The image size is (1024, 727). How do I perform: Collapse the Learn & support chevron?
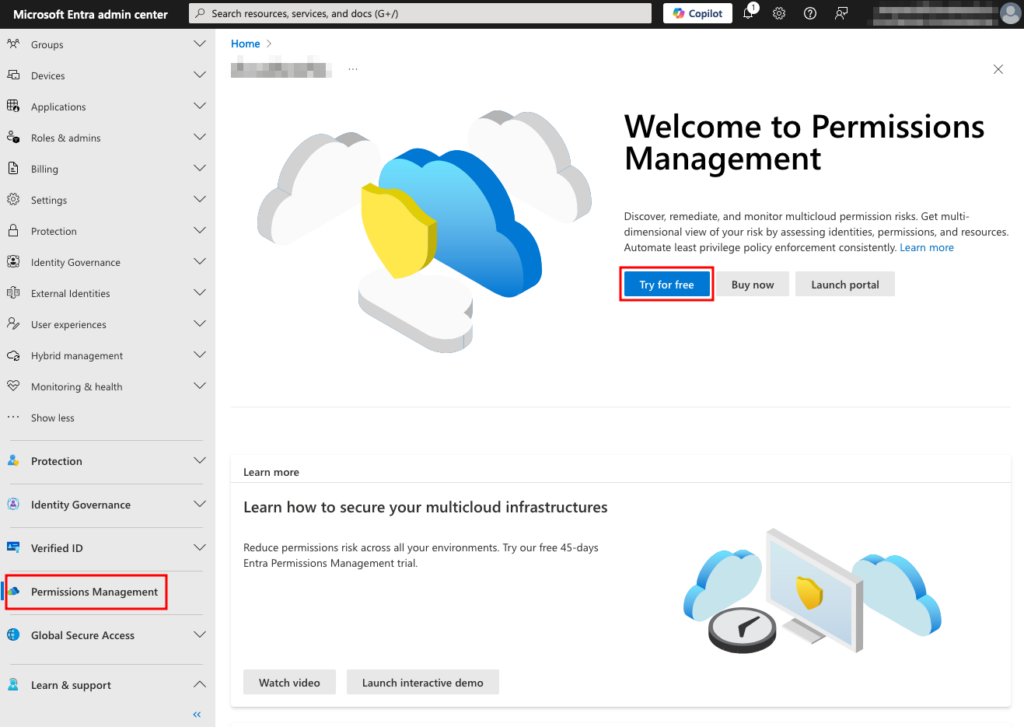(x=199, y=685)
